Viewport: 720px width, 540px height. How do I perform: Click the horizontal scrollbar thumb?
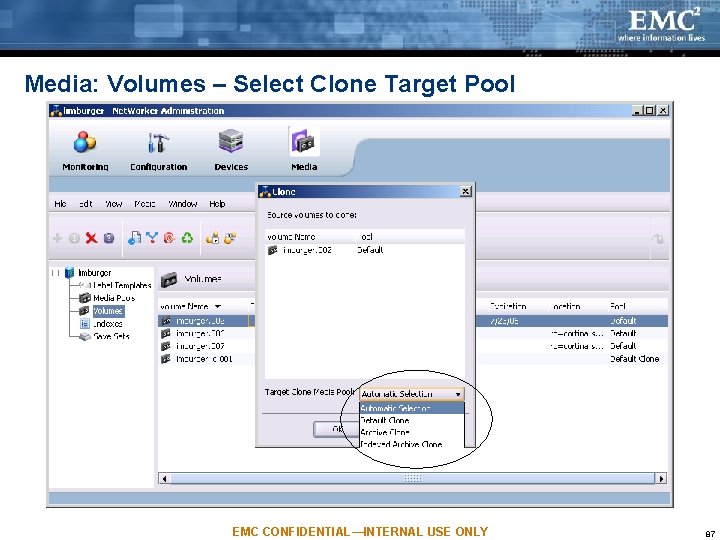click(x=412, y=478)
